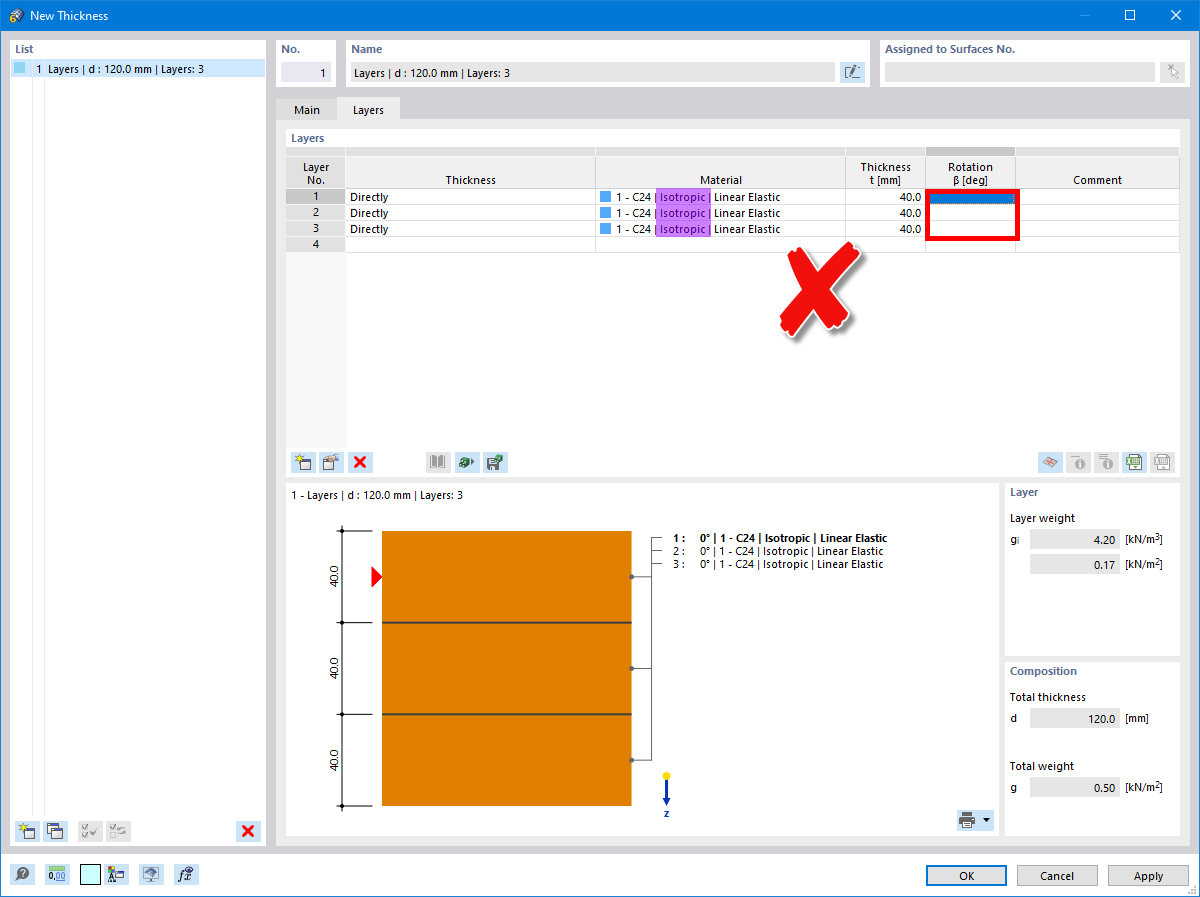The width and height of the screenshot is (1200, 897).
Task: Switch to the Layers tab
Action: [368, 110]
